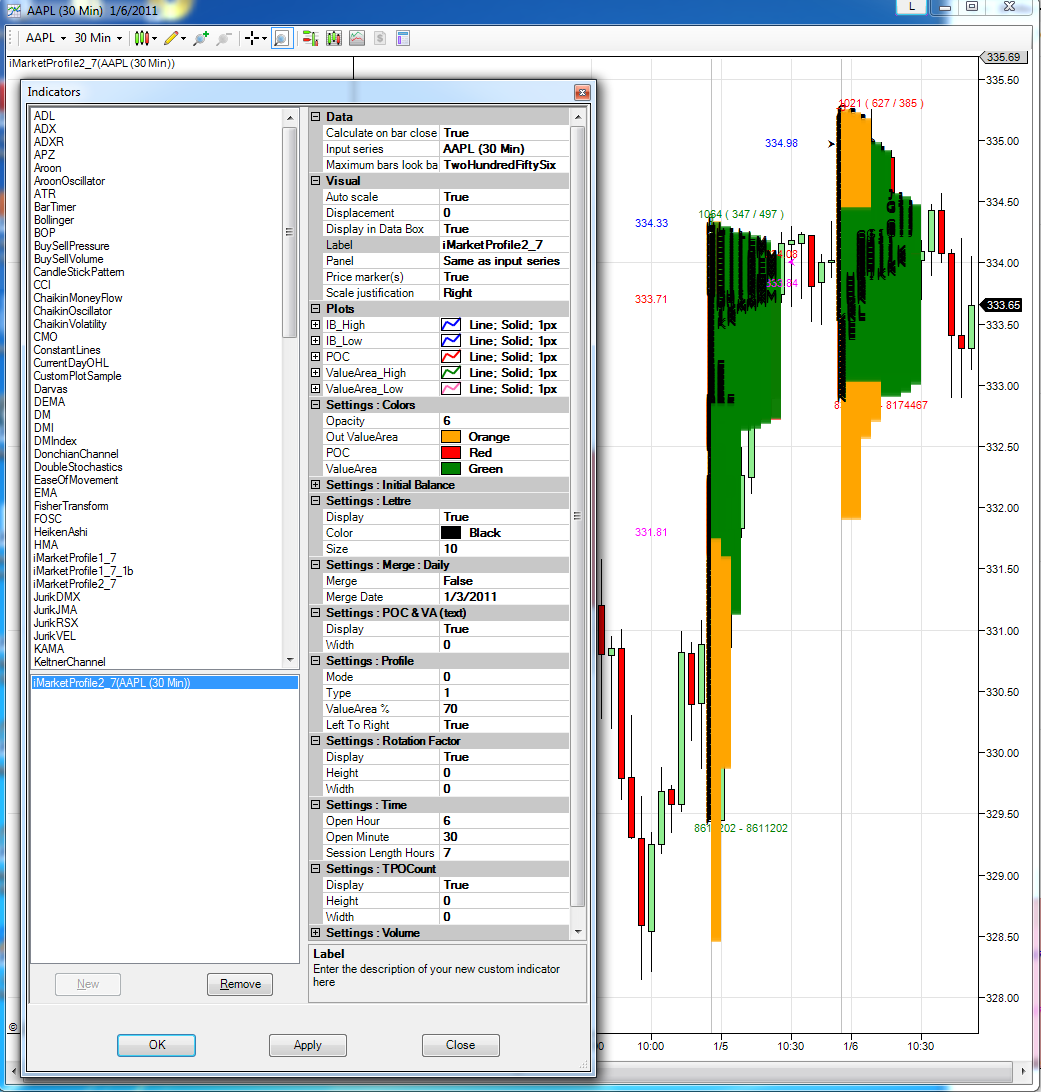Edit the Open Hour value 6
Screen dimensions: 1041x1092
click(x=504, y=822)
